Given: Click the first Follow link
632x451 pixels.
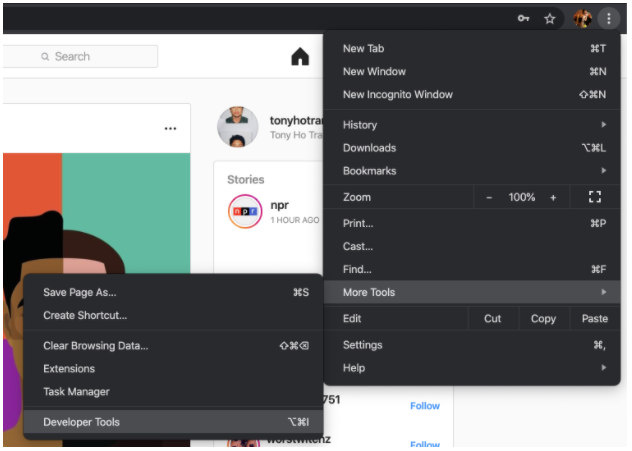Looking at the screenshot, I should tap(424, 406).
